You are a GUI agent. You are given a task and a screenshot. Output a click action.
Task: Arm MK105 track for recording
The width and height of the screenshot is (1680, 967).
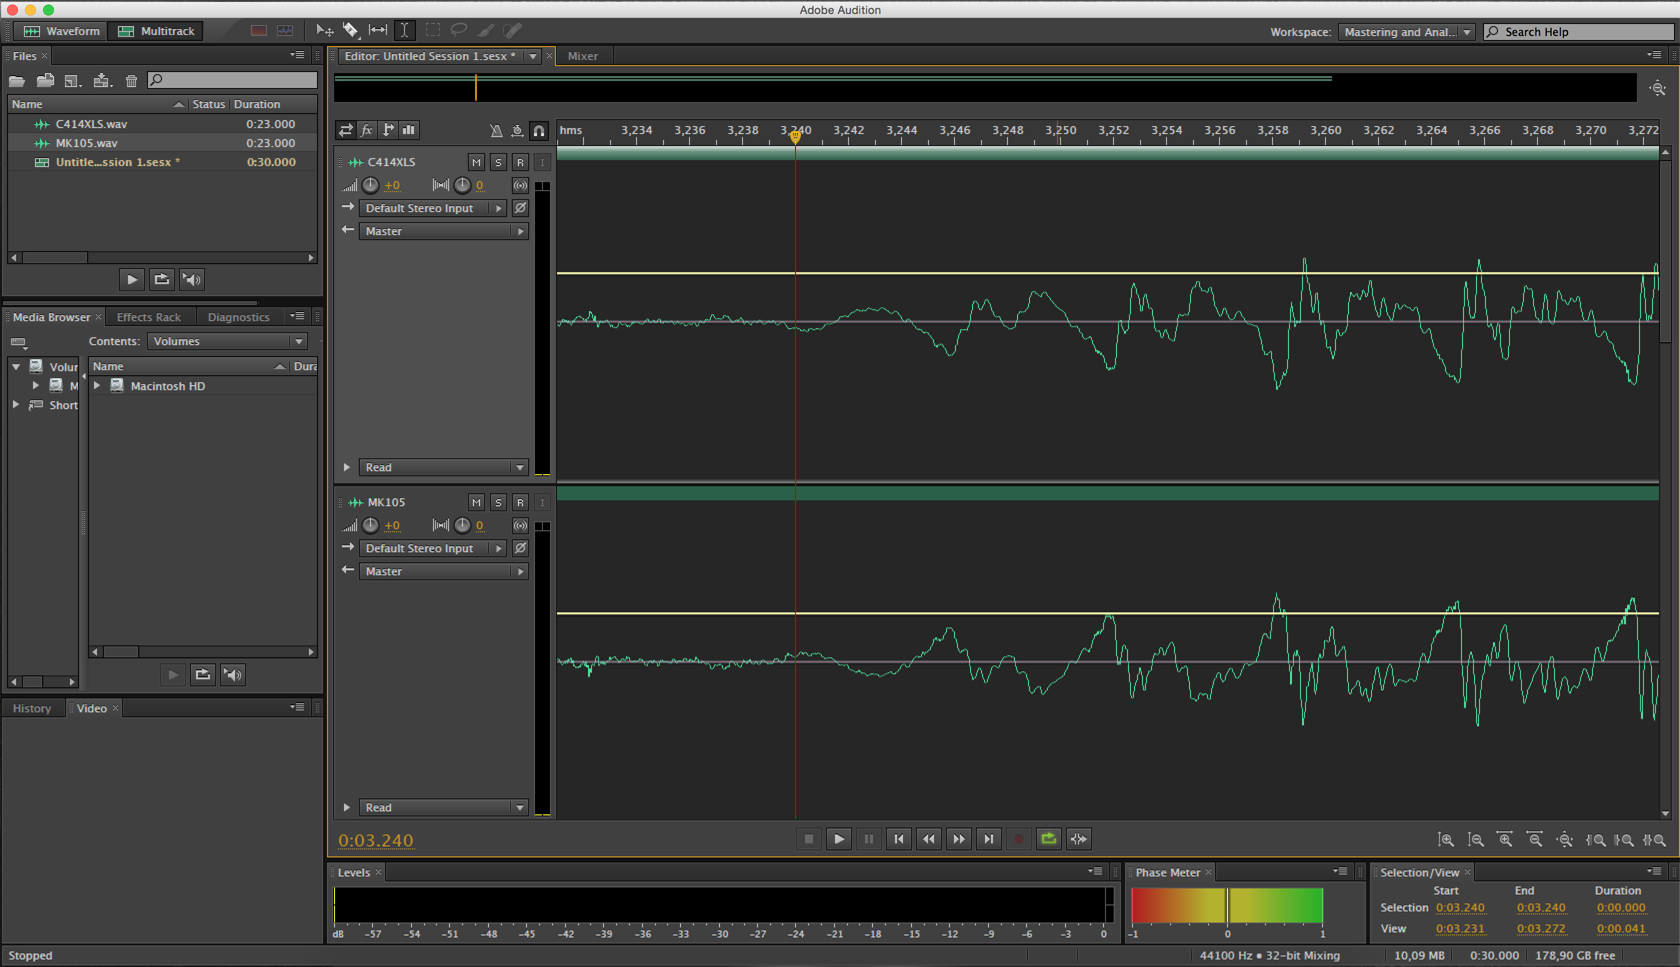coord(520,502)
